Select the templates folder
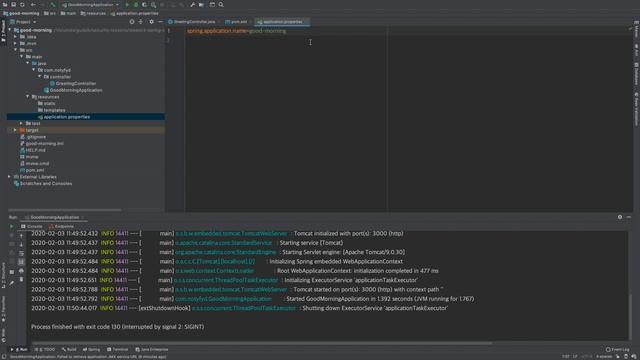This screenshot has width=640, height=360. [51, 110]
